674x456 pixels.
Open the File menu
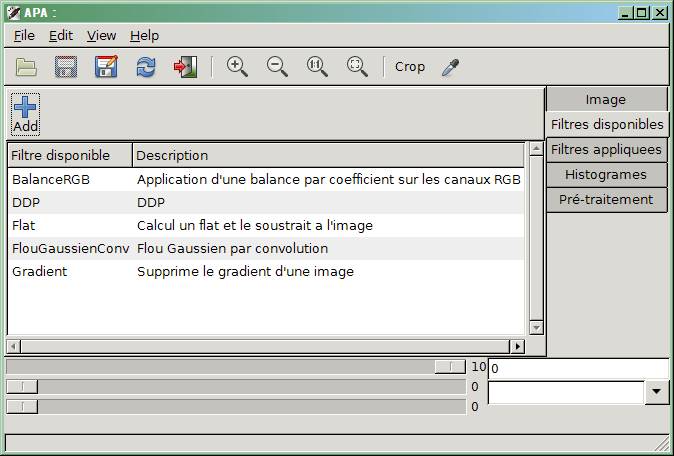pyautogui.click(x=24, y=36)
